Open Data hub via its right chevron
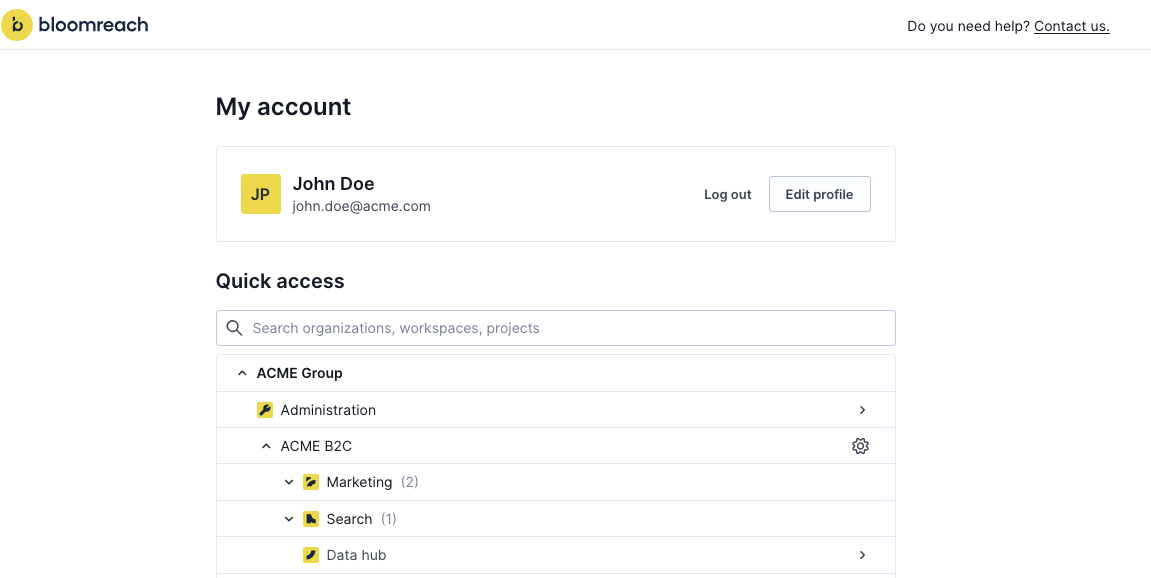This screenshot has width=1151, height=578. tap(863, 555)
